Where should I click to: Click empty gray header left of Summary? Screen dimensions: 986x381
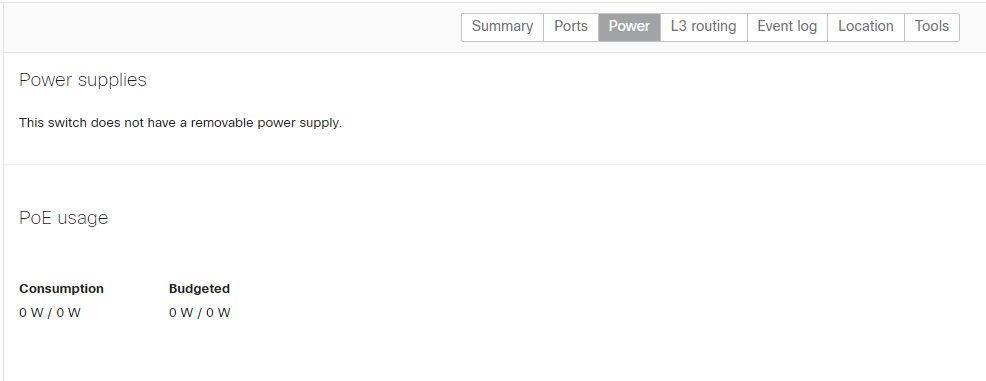tap(233, 27)
